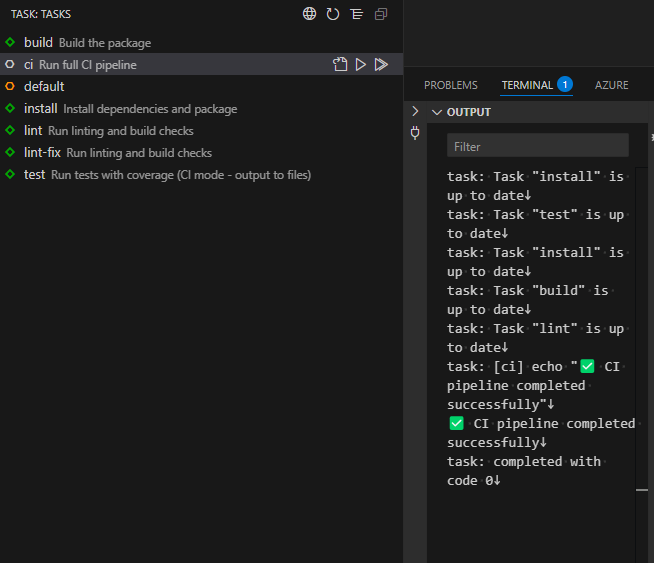Collapse the OUTPUT section chevron

point(437,112)
